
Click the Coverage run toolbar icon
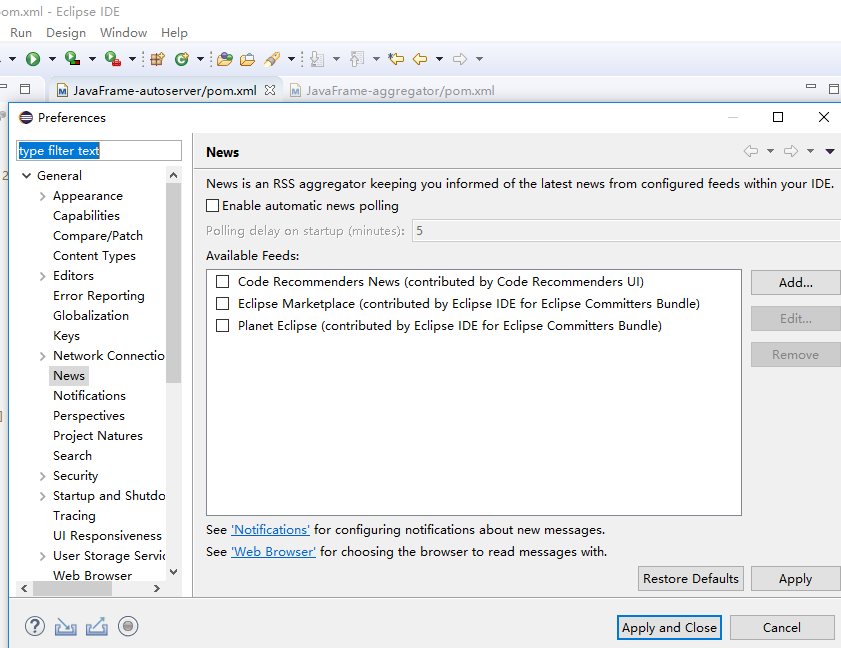72,58
